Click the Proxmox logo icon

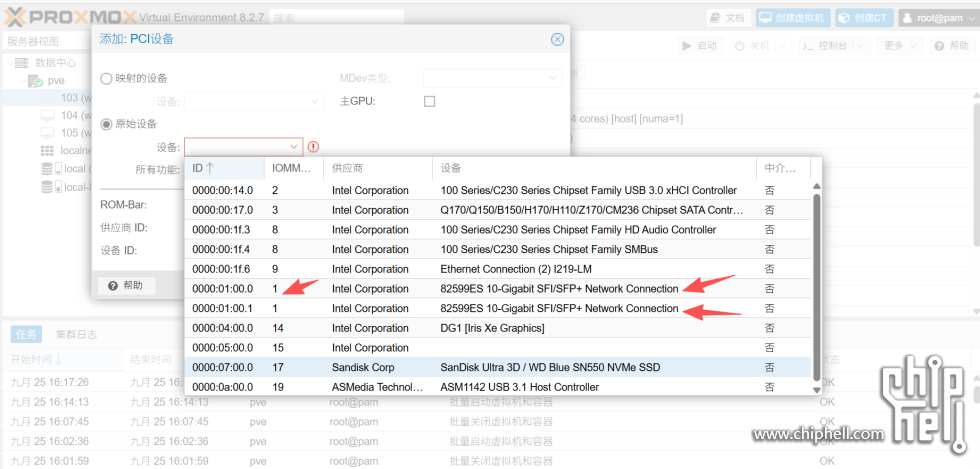coord(14,17)
